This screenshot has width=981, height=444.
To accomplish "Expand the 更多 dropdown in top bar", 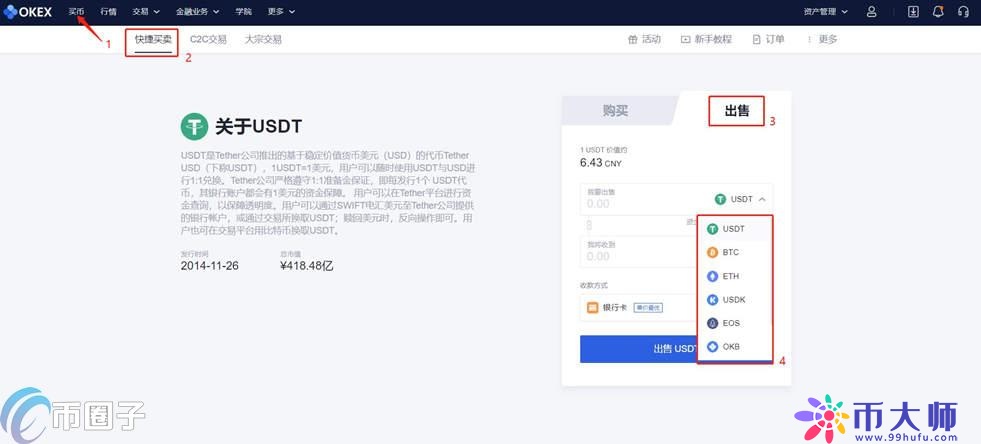I will pyautogui.click(x=282, y=11).
